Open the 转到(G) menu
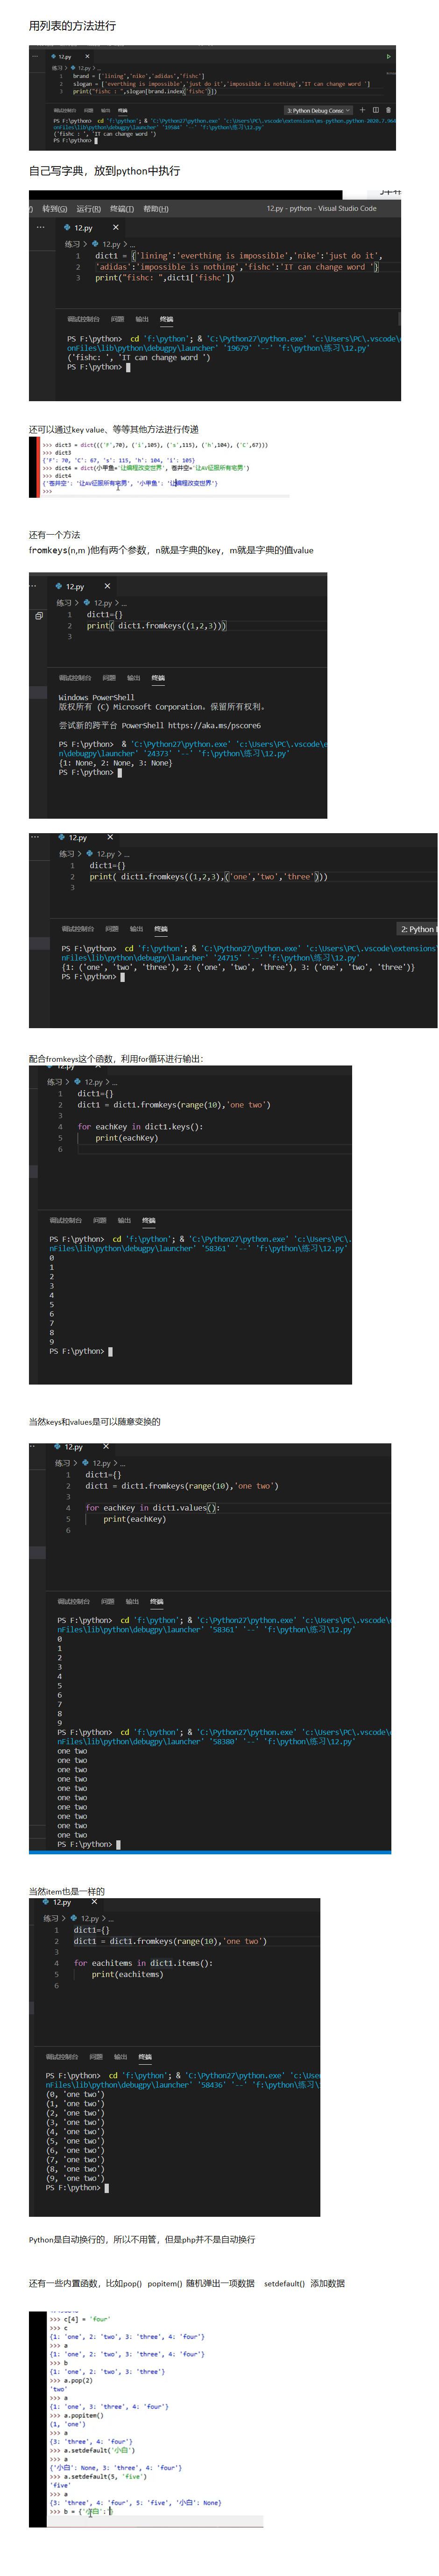 (x=55, y=209)
